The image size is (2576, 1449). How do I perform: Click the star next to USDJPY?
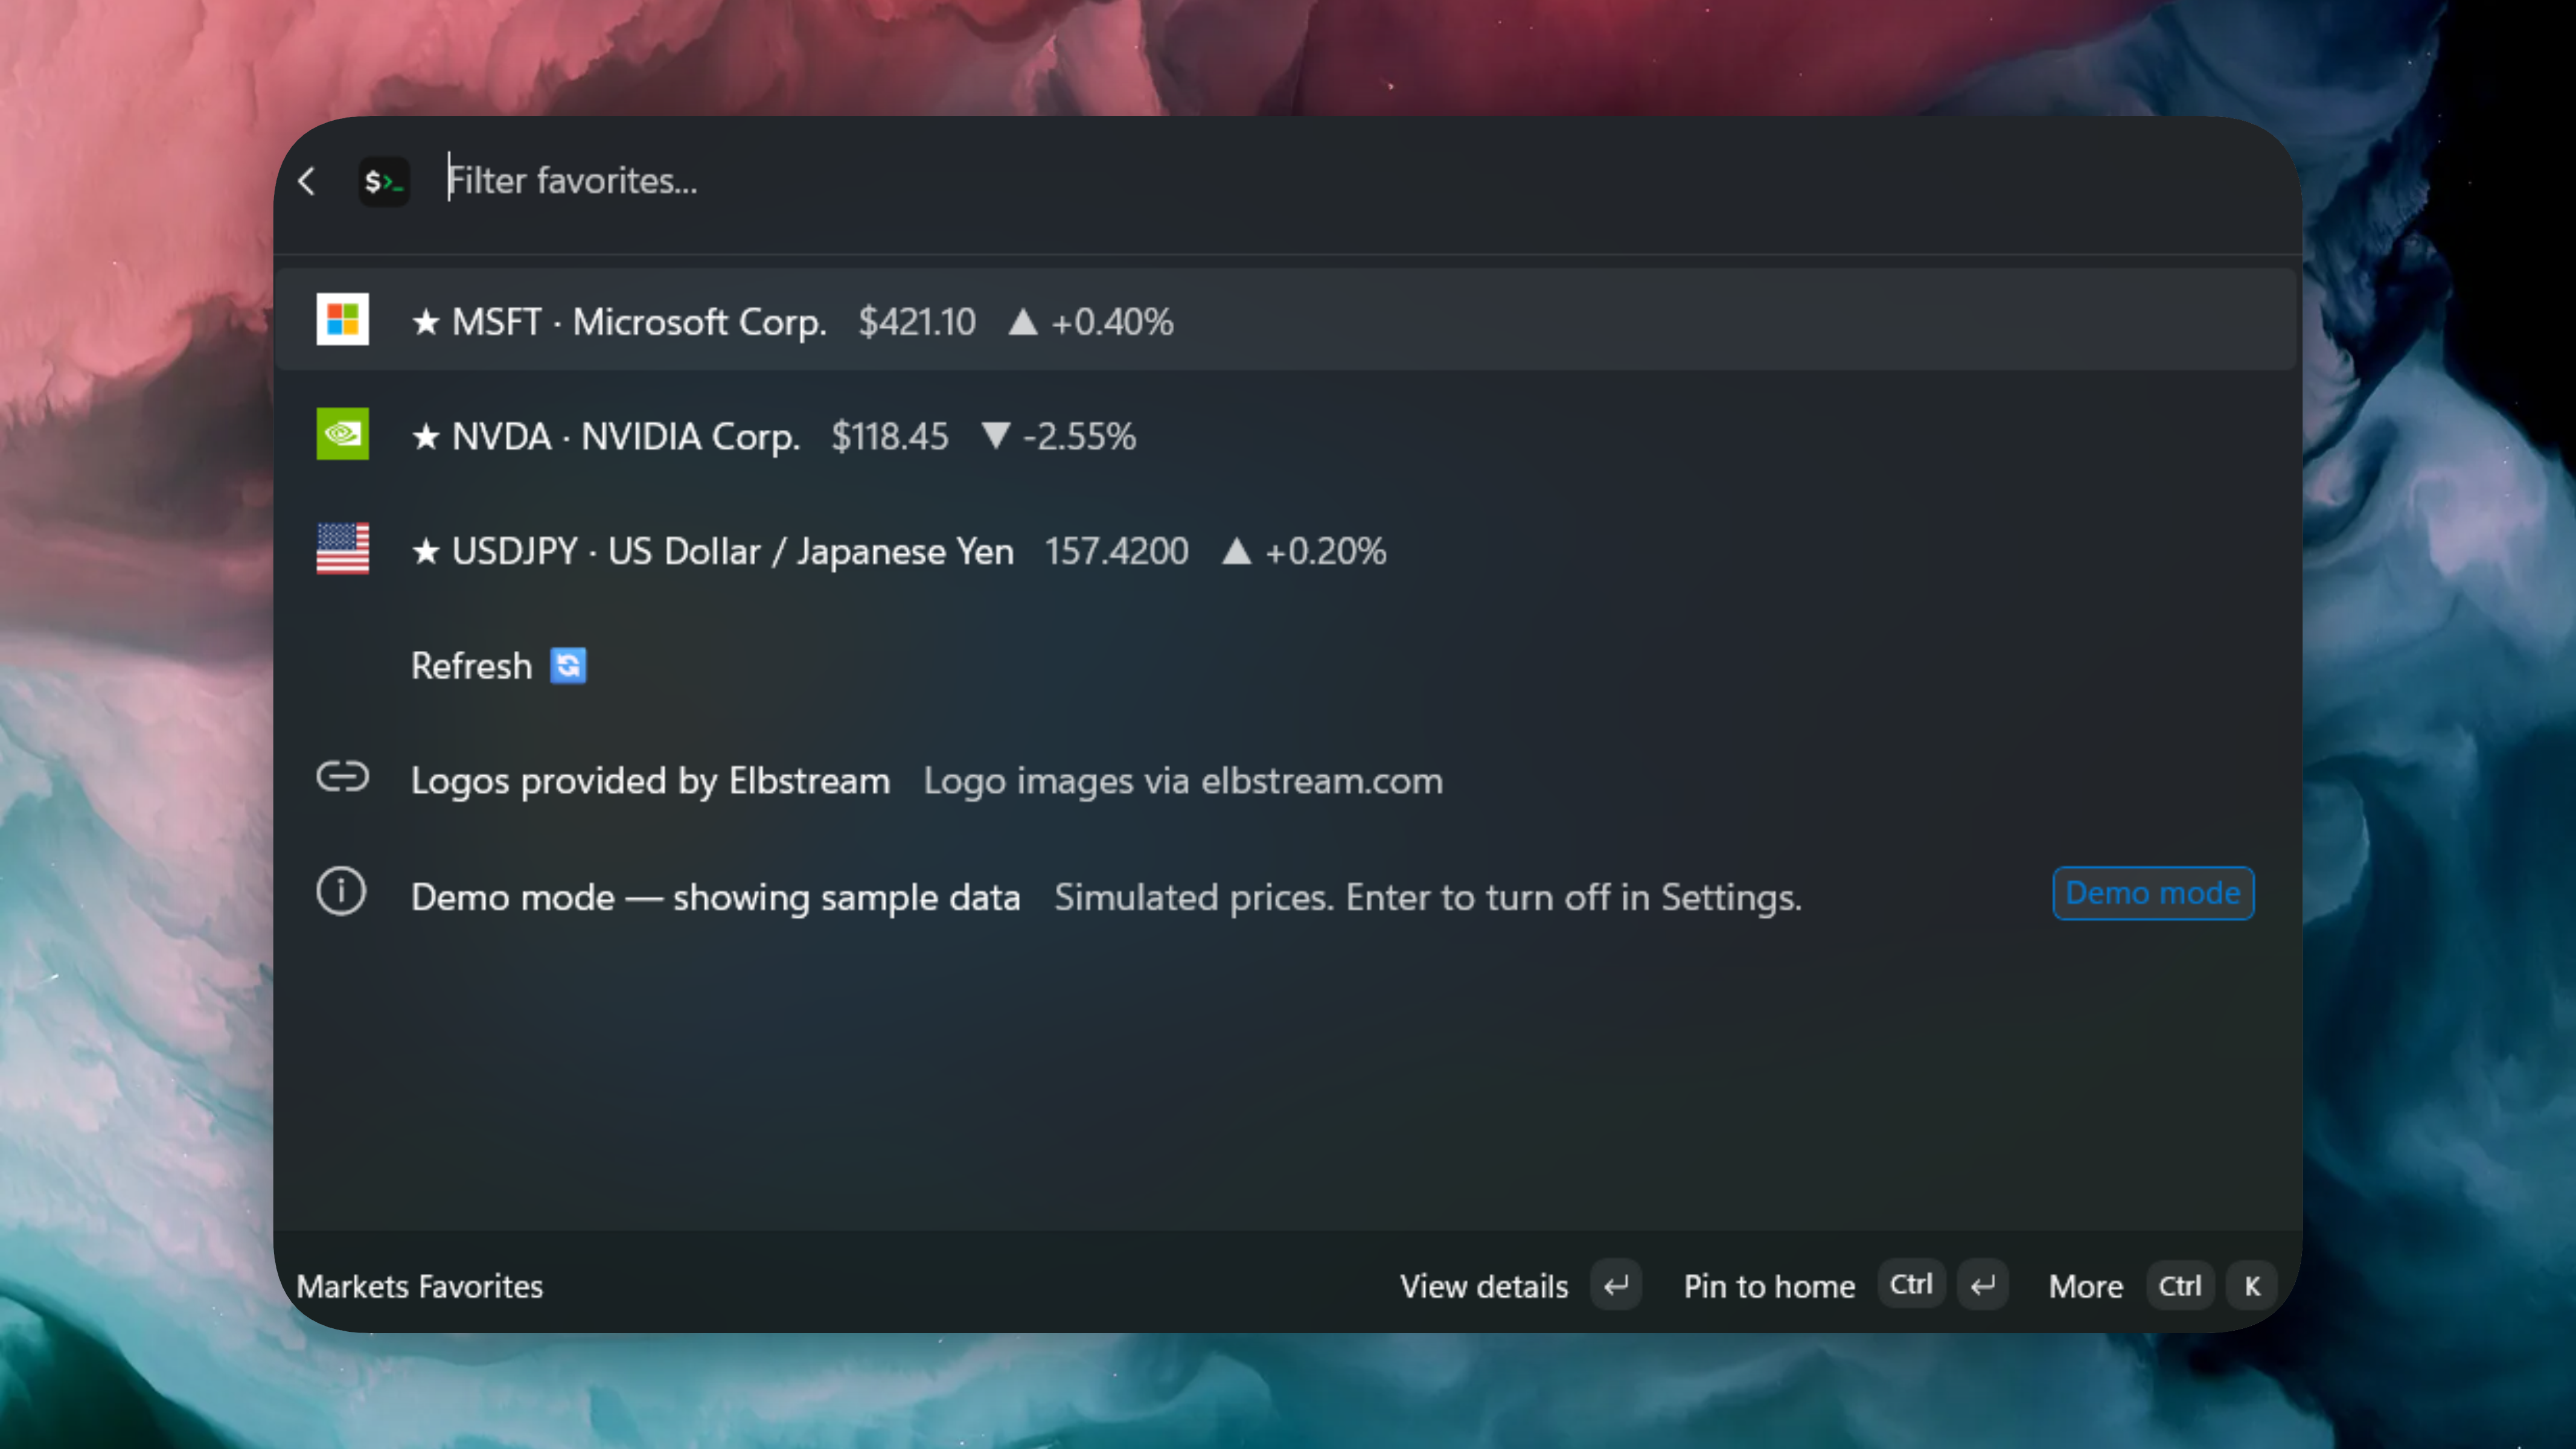tap(426, 552)
